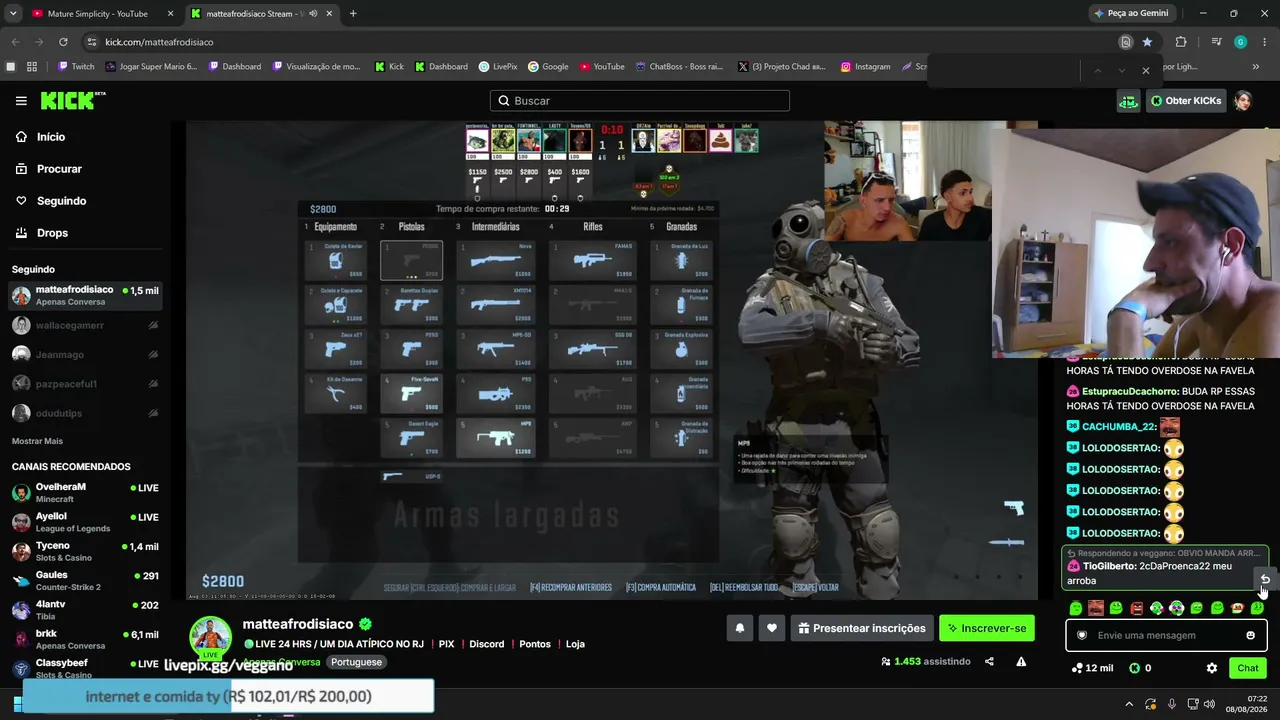The image size is (1280, 720).
Task: Open recommended channel 4lantv
Action: [85, 610]
